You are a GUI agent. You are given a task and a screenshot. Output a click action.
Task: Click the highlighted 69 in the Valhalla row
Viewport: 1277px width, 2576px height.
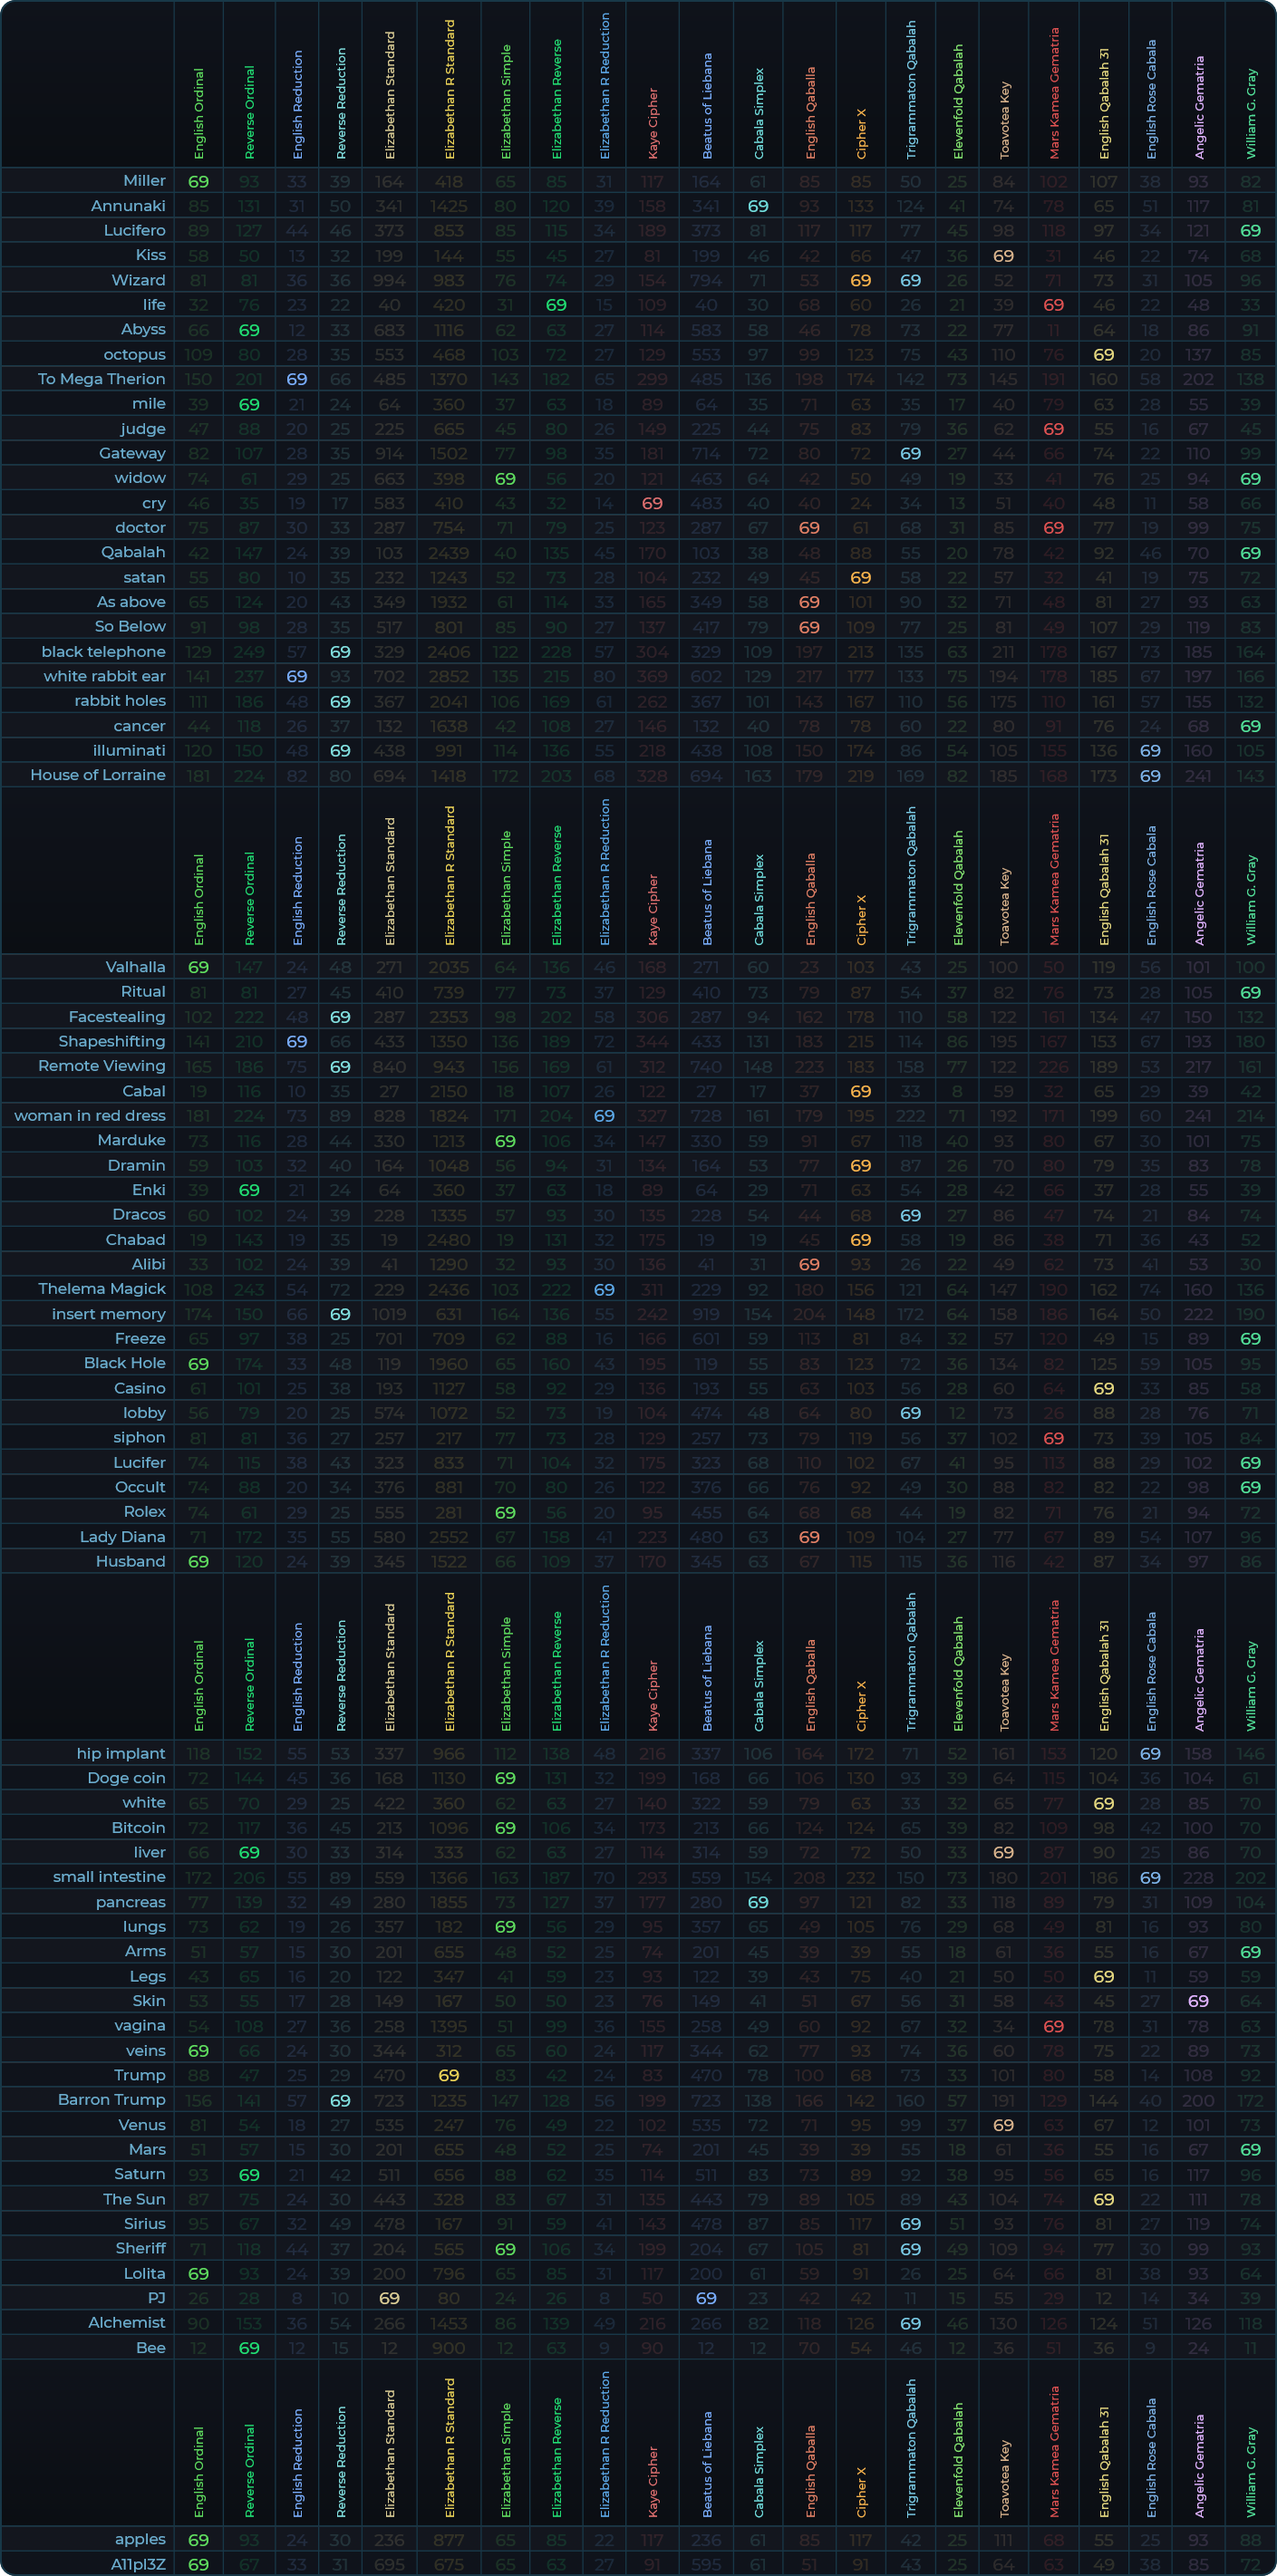click(199, 967)
